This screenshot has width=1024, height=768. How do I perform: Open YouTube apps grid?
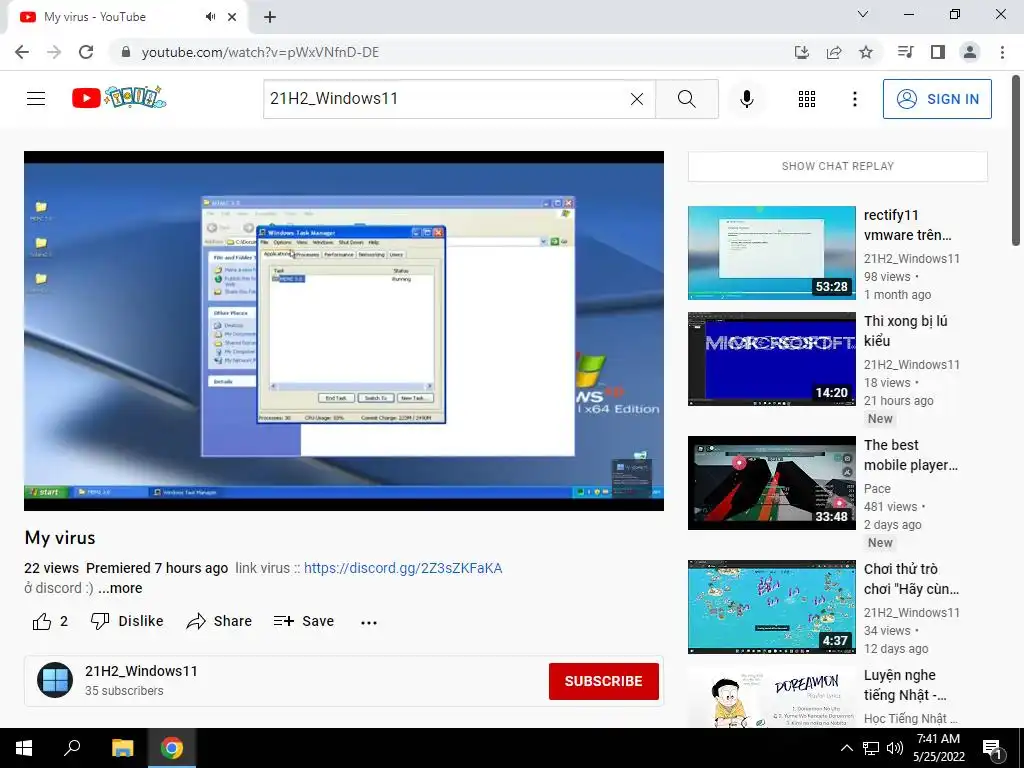click(807, 99)
